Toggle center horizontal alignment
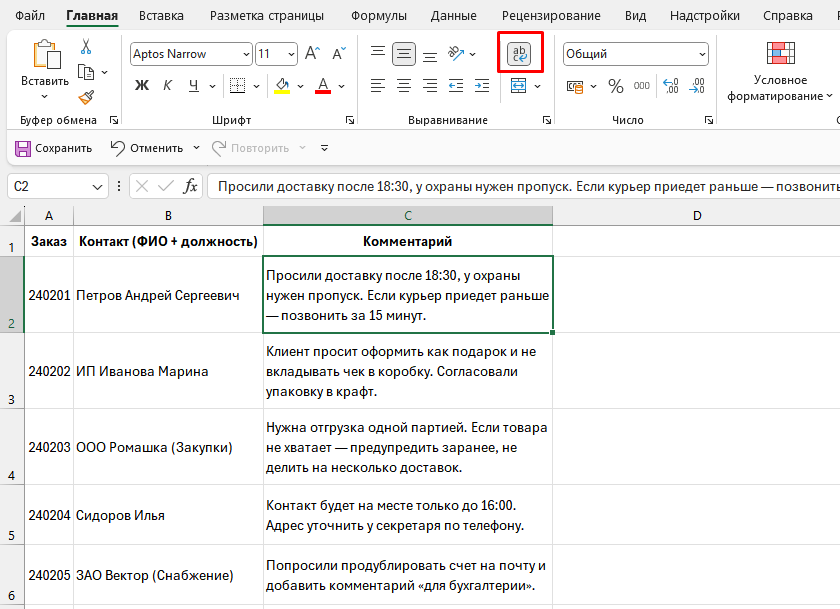This screenshot has height=609, width=840. tap(404, 85)
